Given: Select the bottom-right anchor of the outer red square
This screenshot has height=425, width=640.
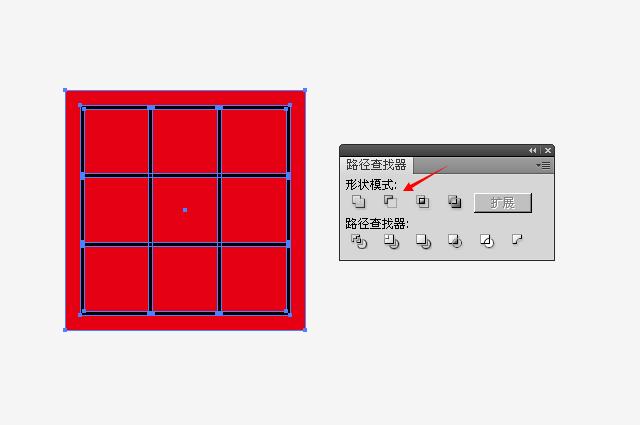Looking at the screenshot, I should coord(305,329).
